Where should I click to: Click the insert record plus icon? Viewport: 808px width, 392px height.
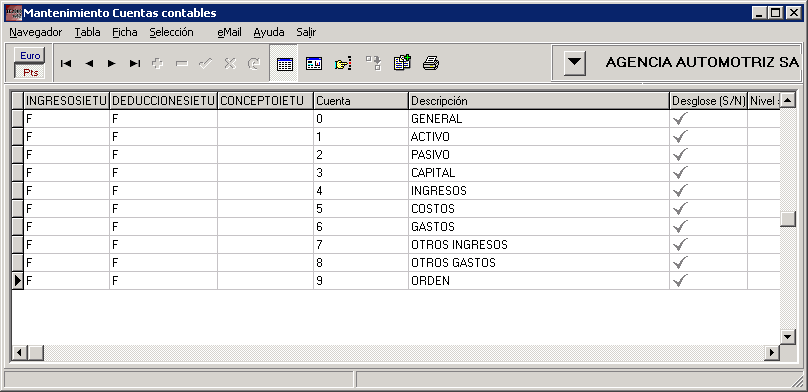tap(158, 63)
